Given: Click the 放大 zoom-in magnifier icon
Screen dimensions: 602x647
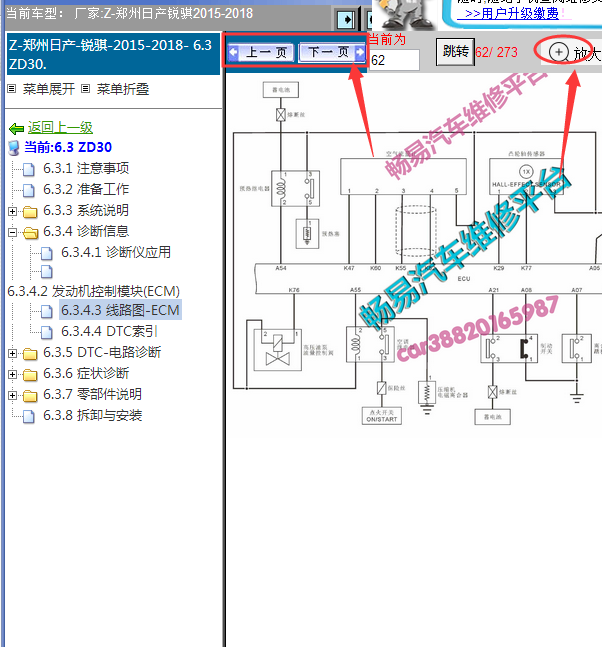Looking at the screenshot, I should point(558,52).
